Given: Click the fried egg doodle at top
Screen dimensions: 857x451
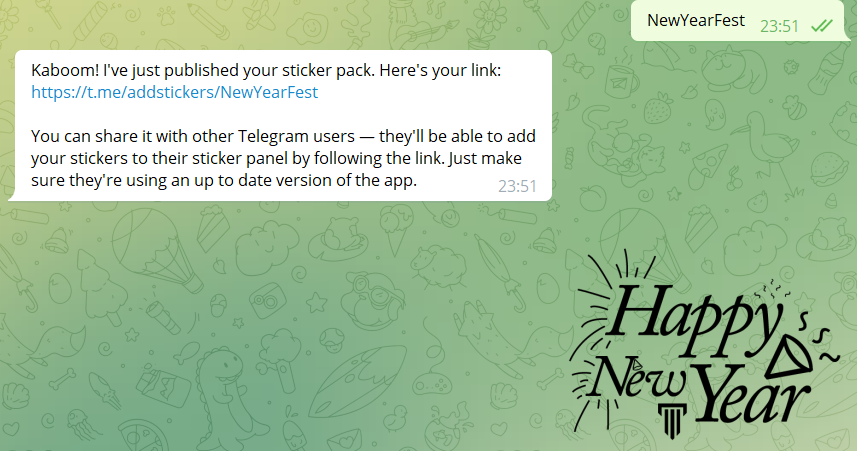Looking at the screenshot, I should 308,27.
